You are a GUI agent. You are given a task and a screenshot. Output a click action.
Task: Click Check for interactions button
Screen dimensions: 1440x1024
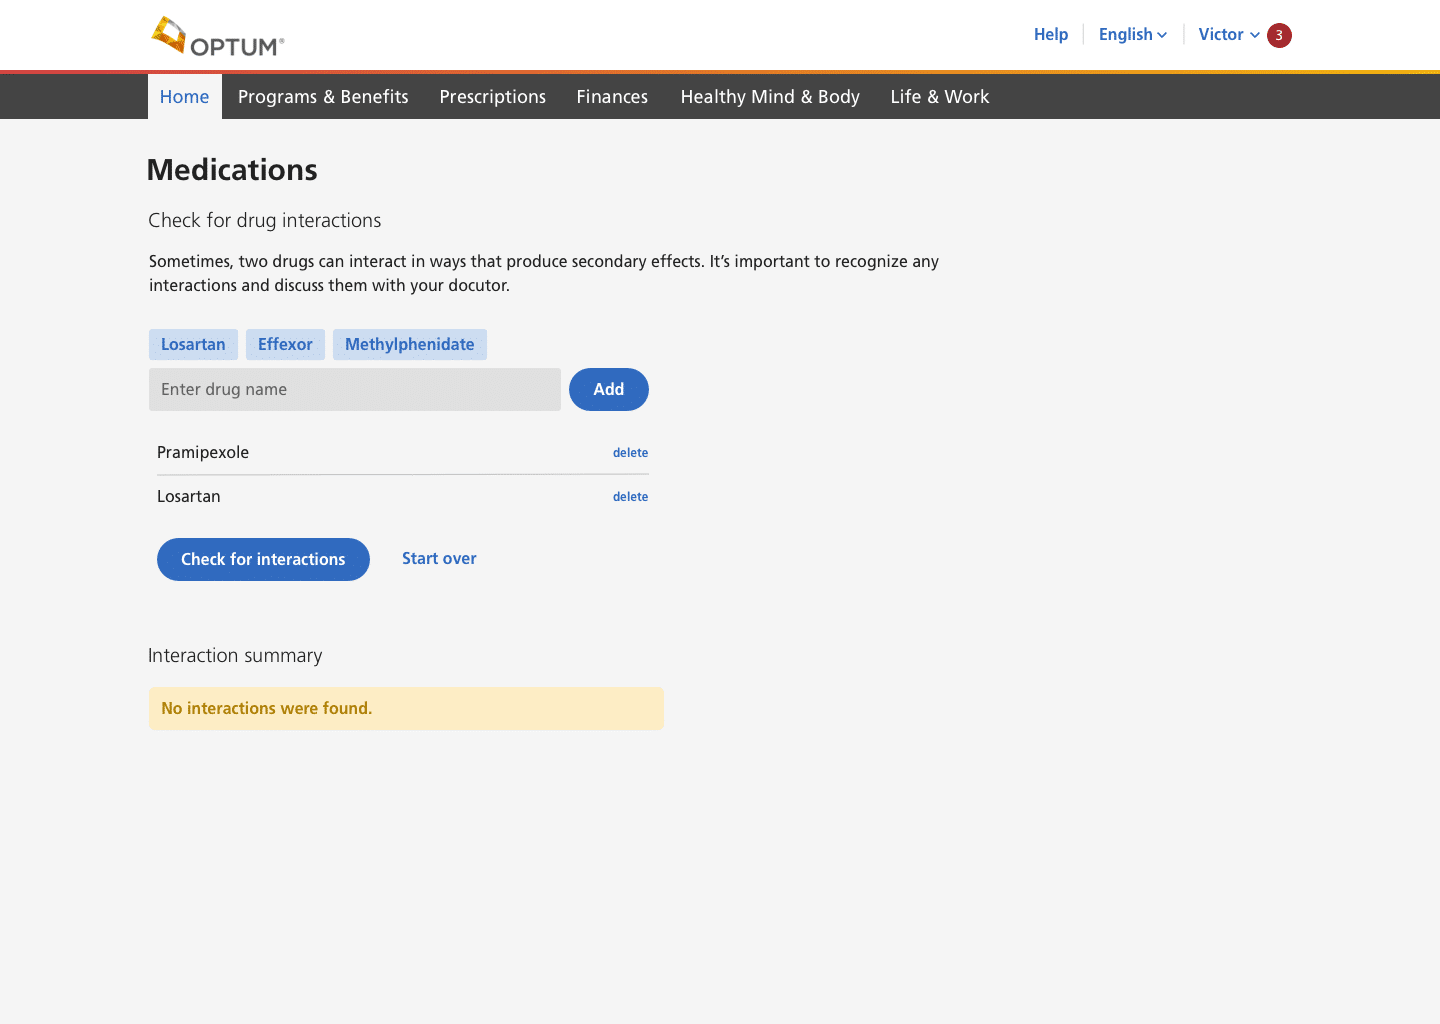pyautogui.click(x=263, y=559)
